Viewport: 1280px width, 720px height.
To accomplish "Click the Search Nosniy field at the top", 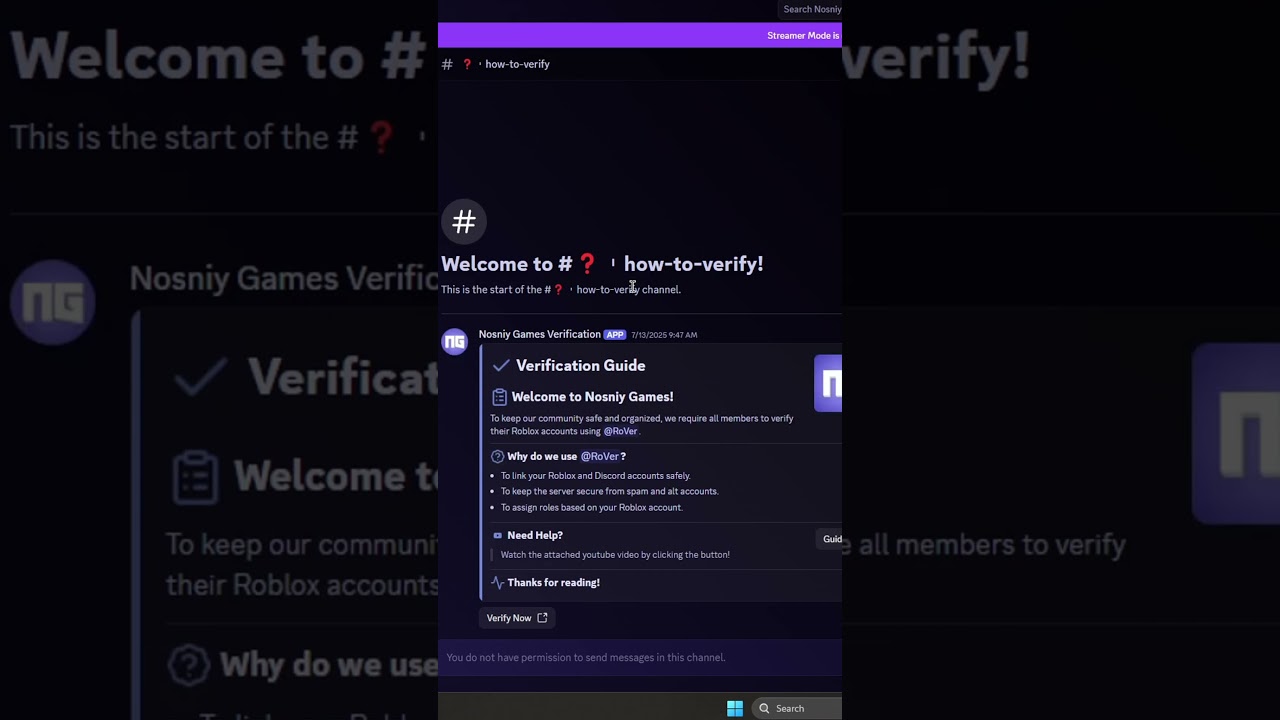I will (x=810, y=9).
